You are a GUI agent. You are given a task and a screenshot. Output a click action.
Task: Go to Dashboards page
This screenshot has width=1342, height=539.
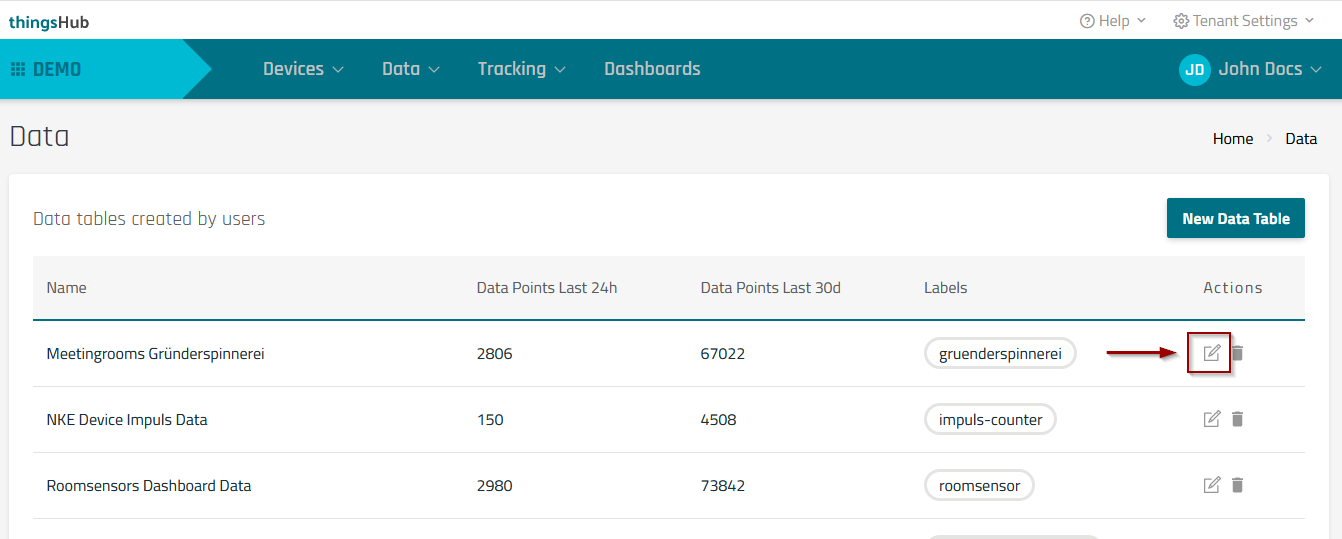(652, 69)
